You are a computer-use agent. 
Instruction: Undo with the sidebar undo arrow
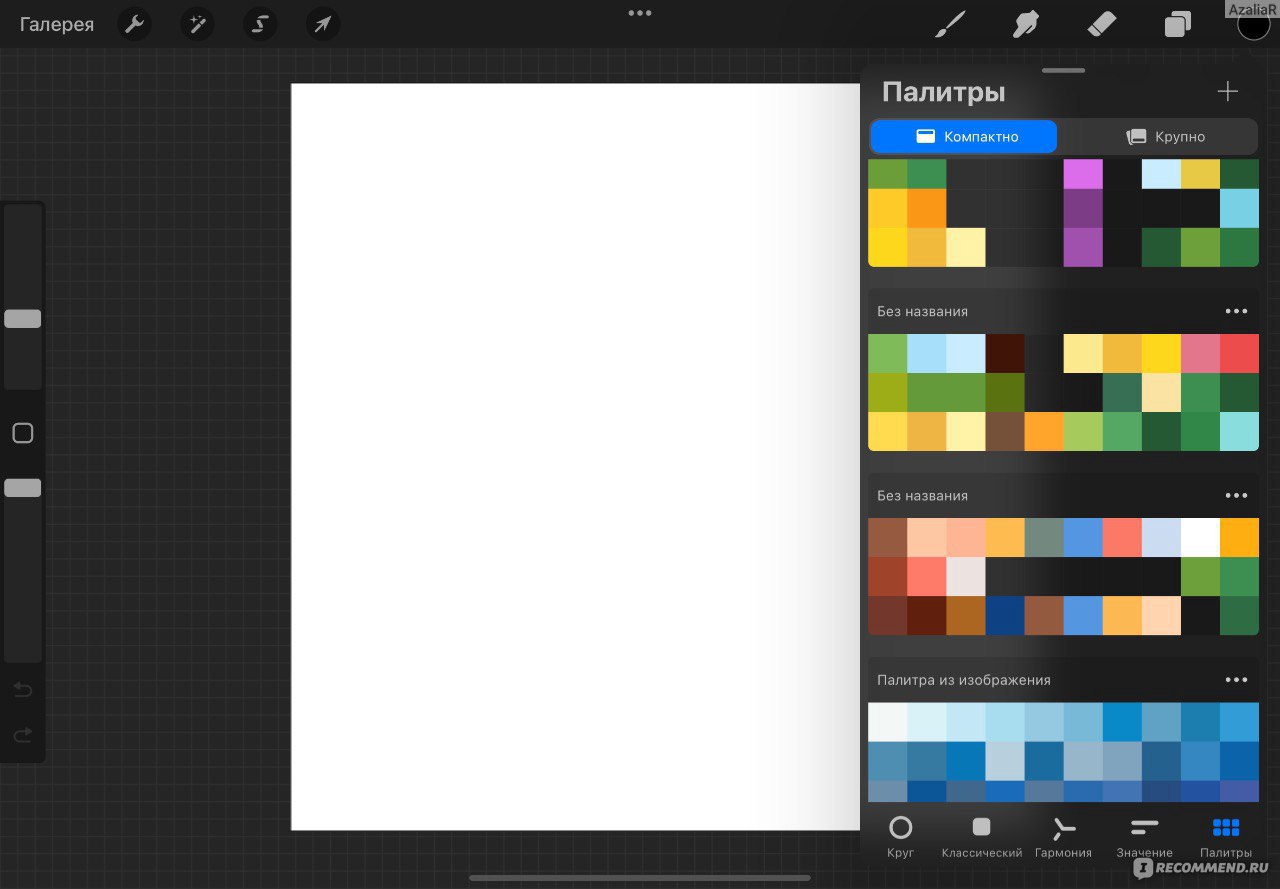(x=22, y=689)
